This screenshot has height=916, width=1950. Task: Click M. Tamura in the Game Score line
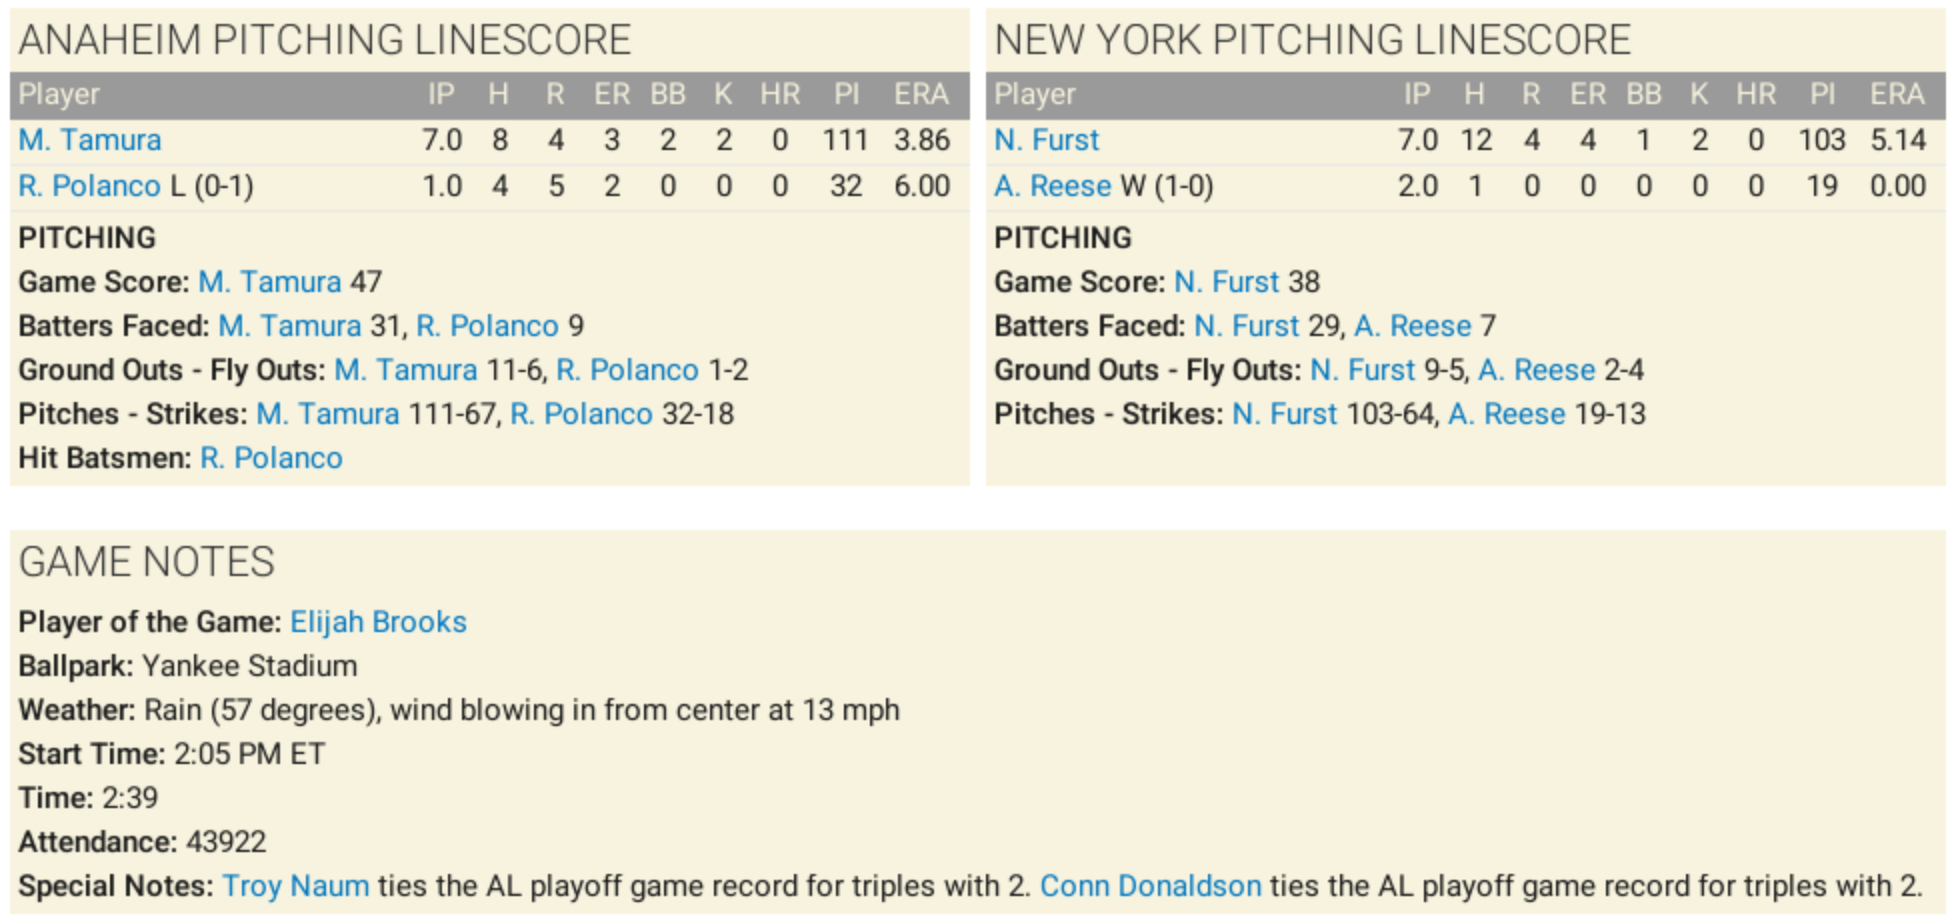(x=270, y=282)
